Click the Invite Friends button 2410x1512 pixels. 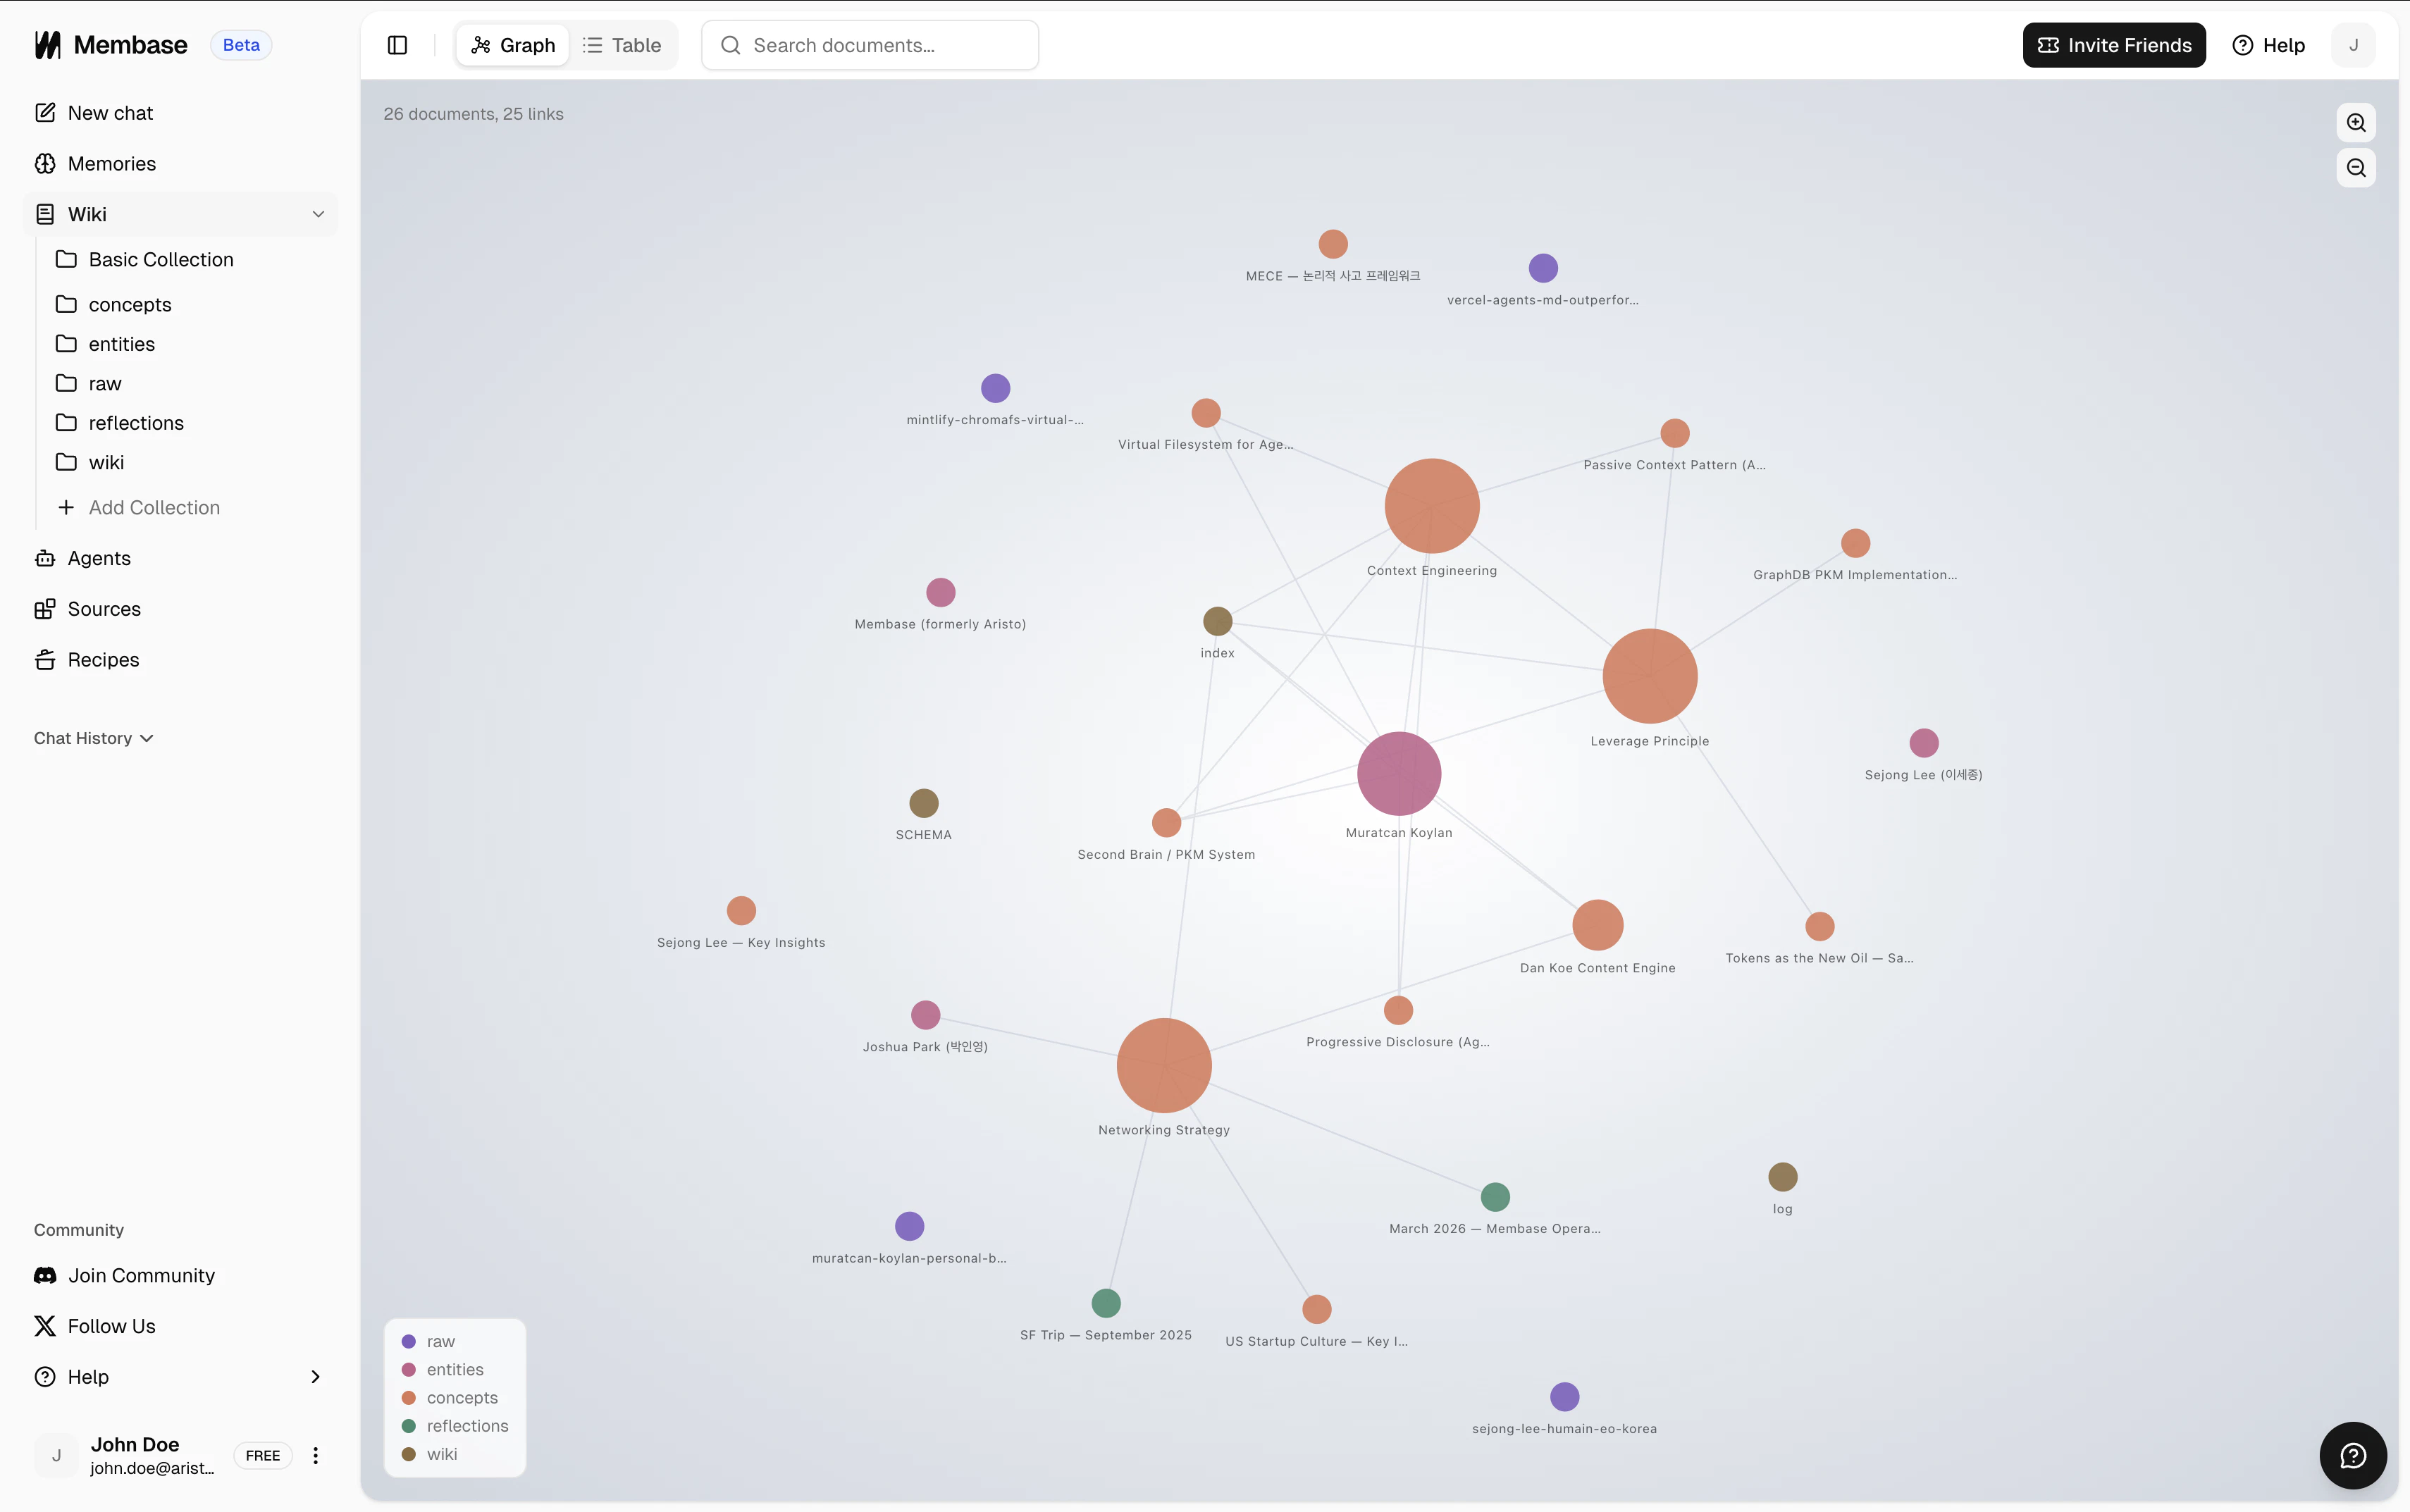tap(2113, 45)
